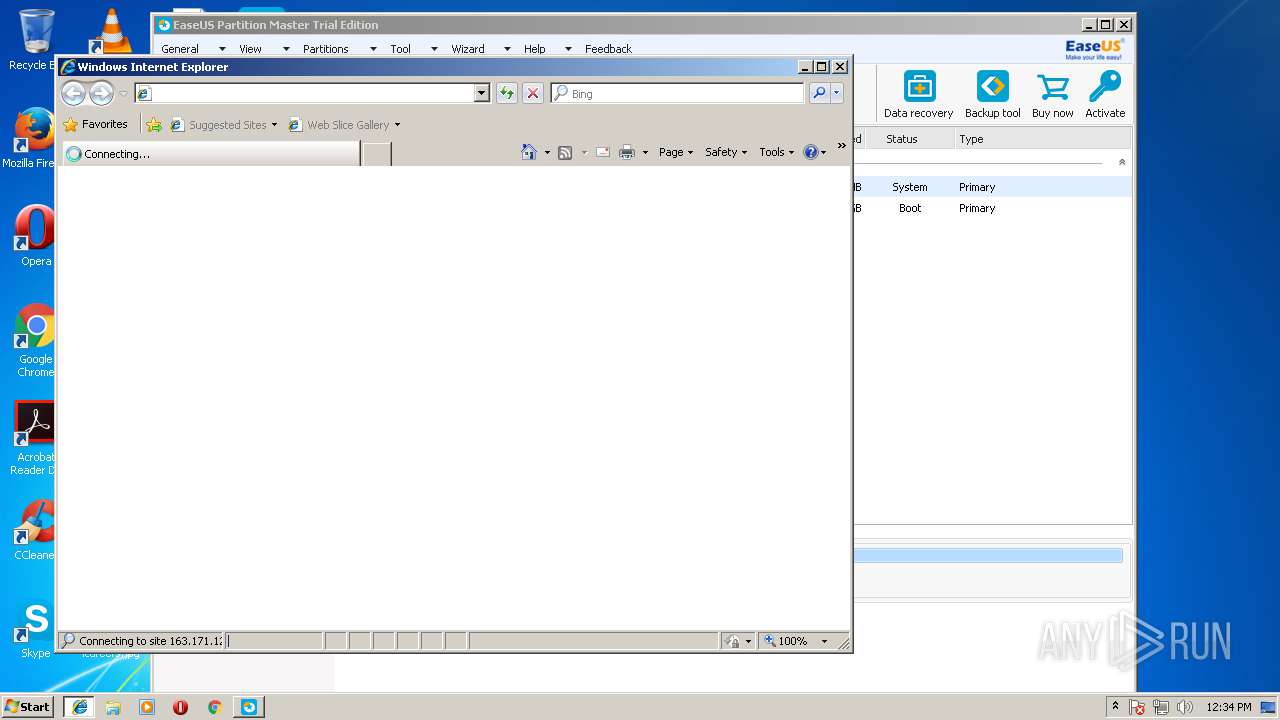Show hidden tray icons arrow
Screen dimensions: 1280x720
1115,706
